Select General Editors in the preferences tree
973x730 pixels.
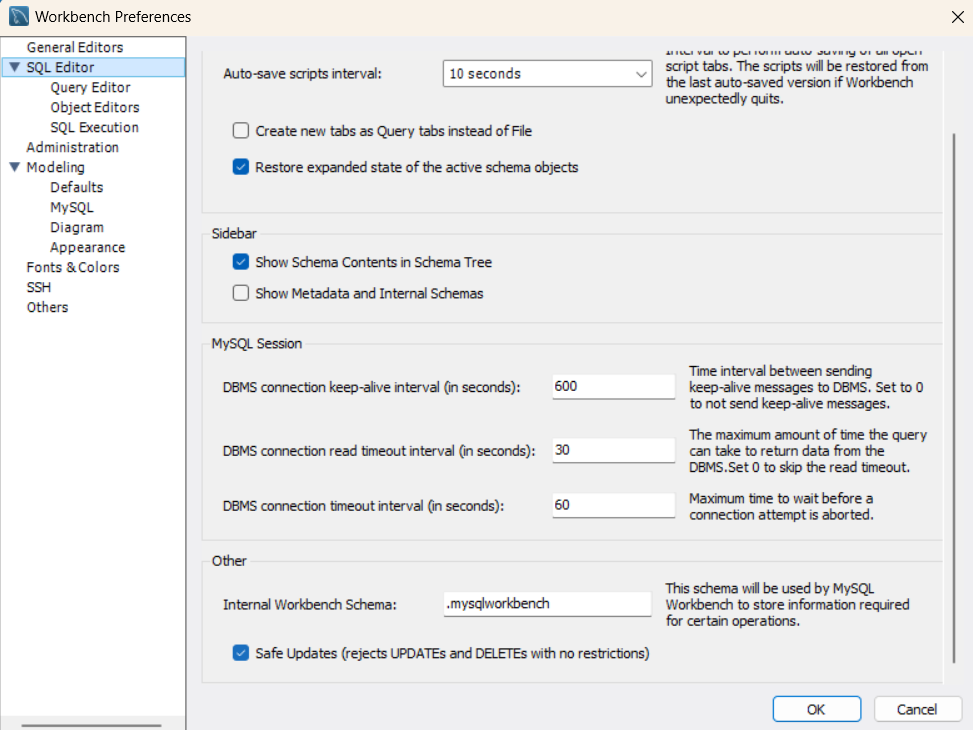[x=74, y=47]
